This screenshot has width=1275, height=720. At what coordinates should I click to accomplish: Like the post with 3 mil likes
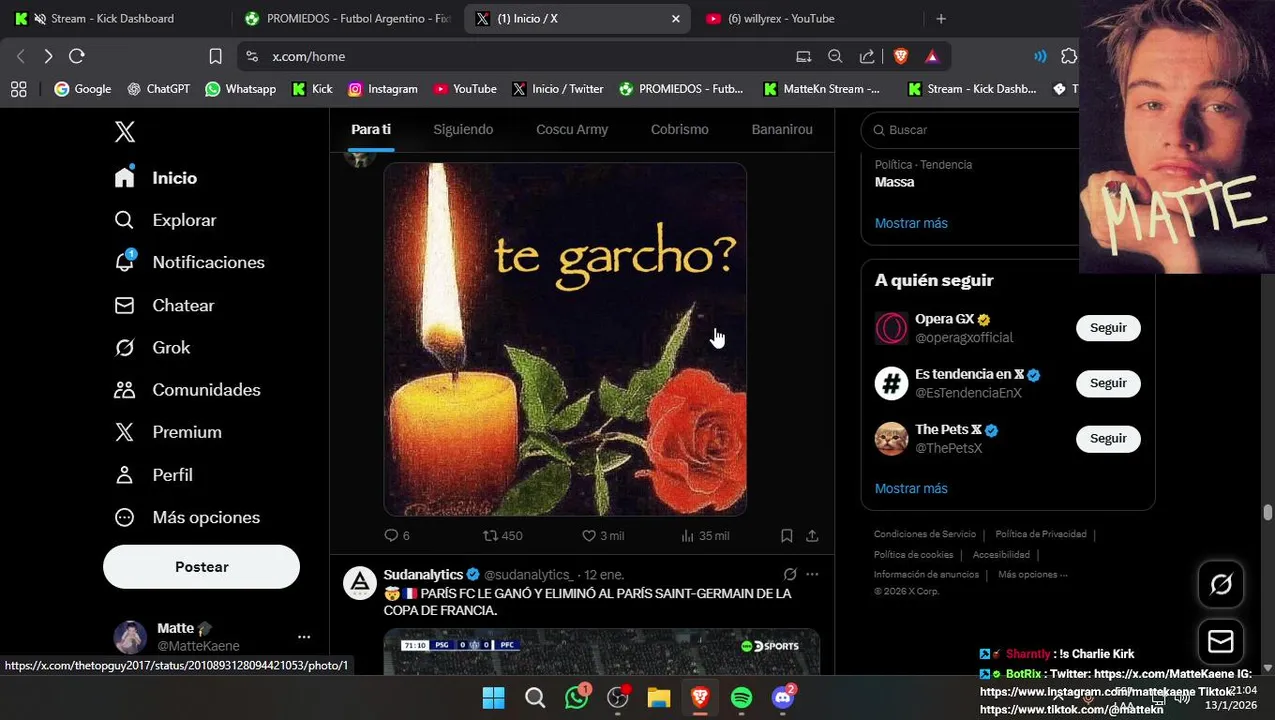589,536
